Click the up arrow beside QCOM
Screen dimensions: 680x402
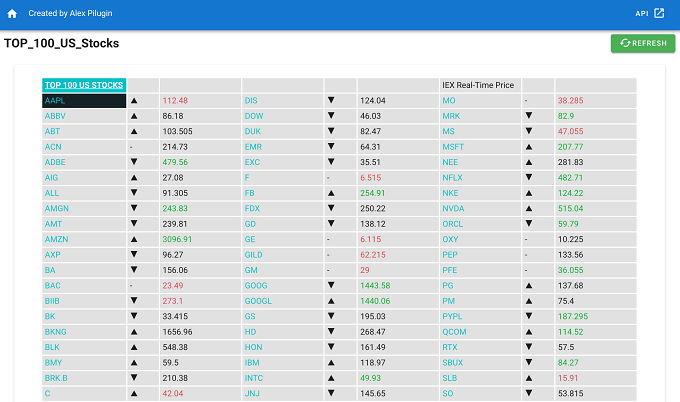pyautogui.click(x=529, y=332)
